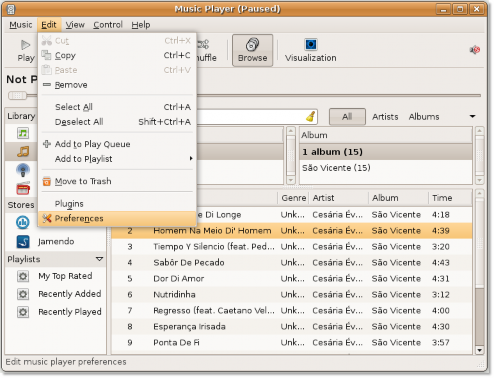Select track Homem Na Meio Di' Homem

pyautogui.click(x=292, y=231)
